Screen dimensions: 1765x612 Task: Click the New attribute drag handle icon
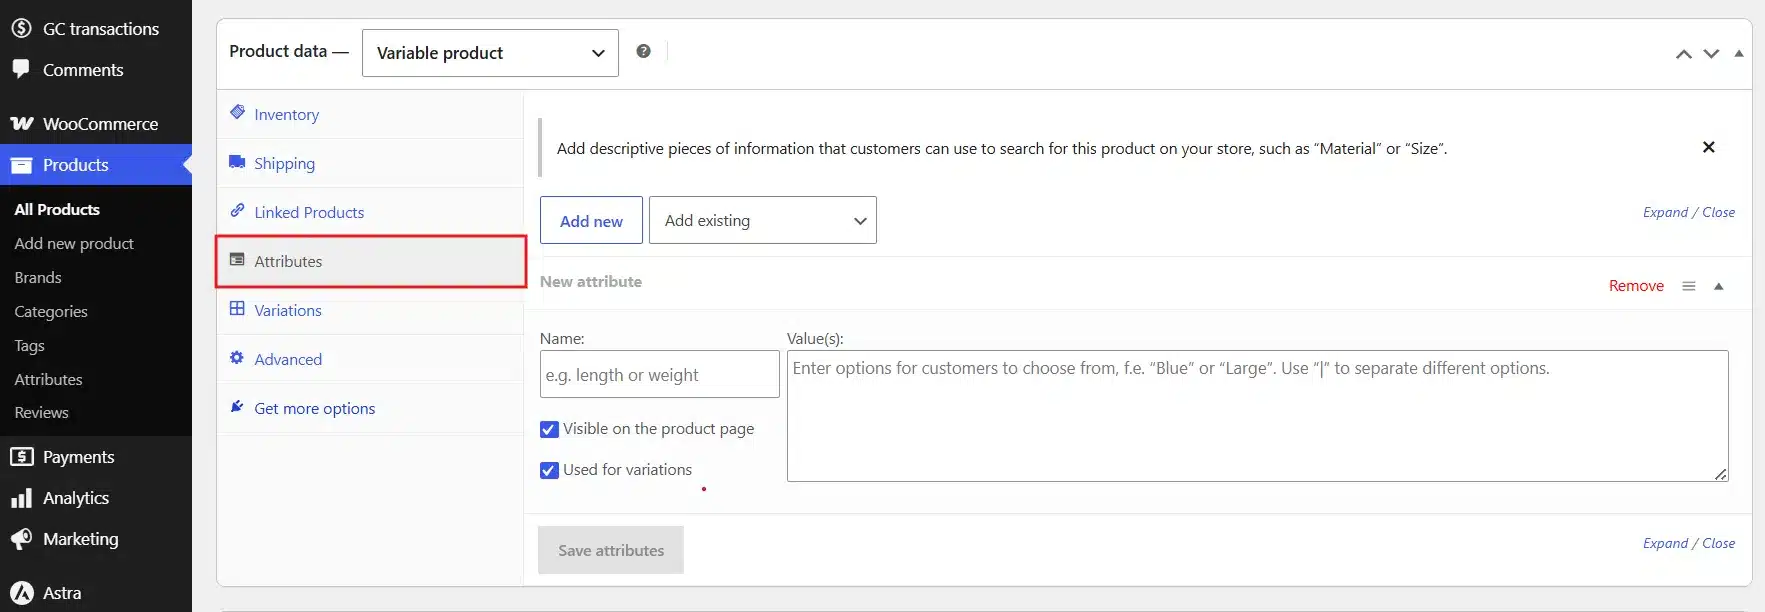click(x=1689, y=286)
